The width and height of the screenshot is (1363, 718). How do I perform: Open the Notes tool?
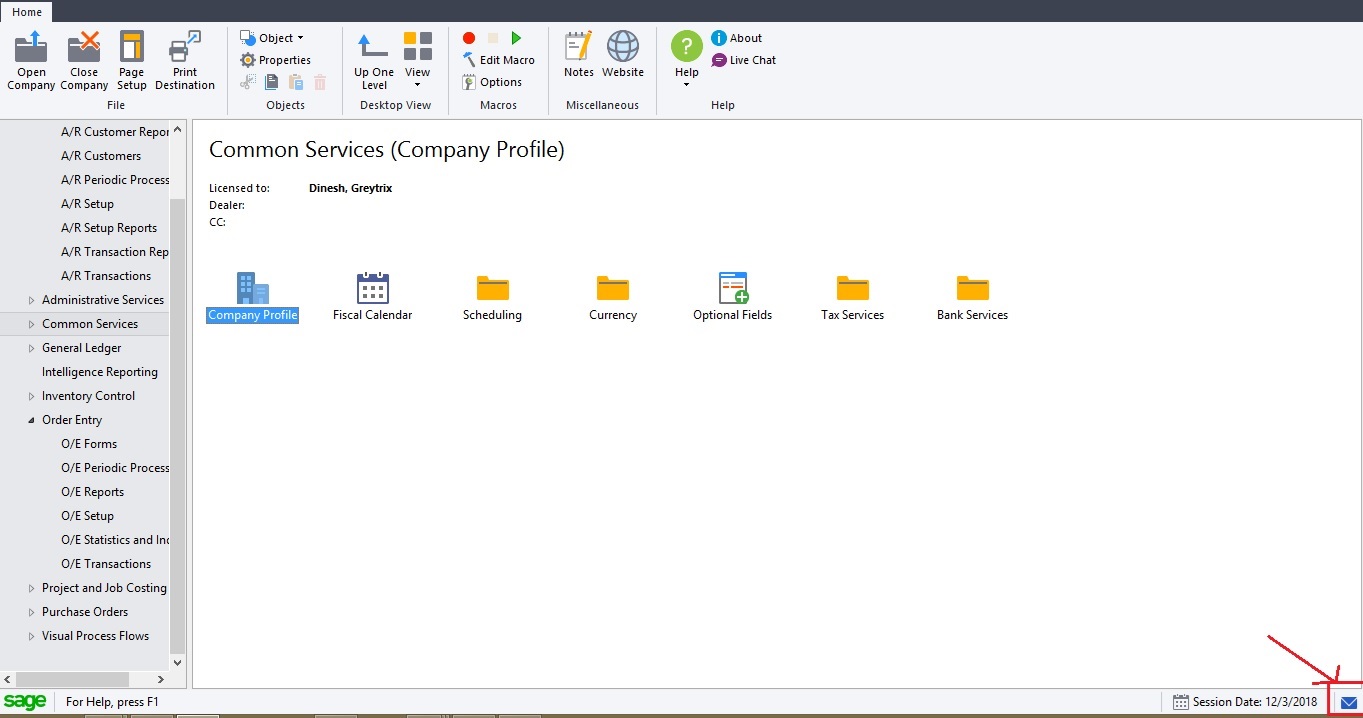click(579, 54)
